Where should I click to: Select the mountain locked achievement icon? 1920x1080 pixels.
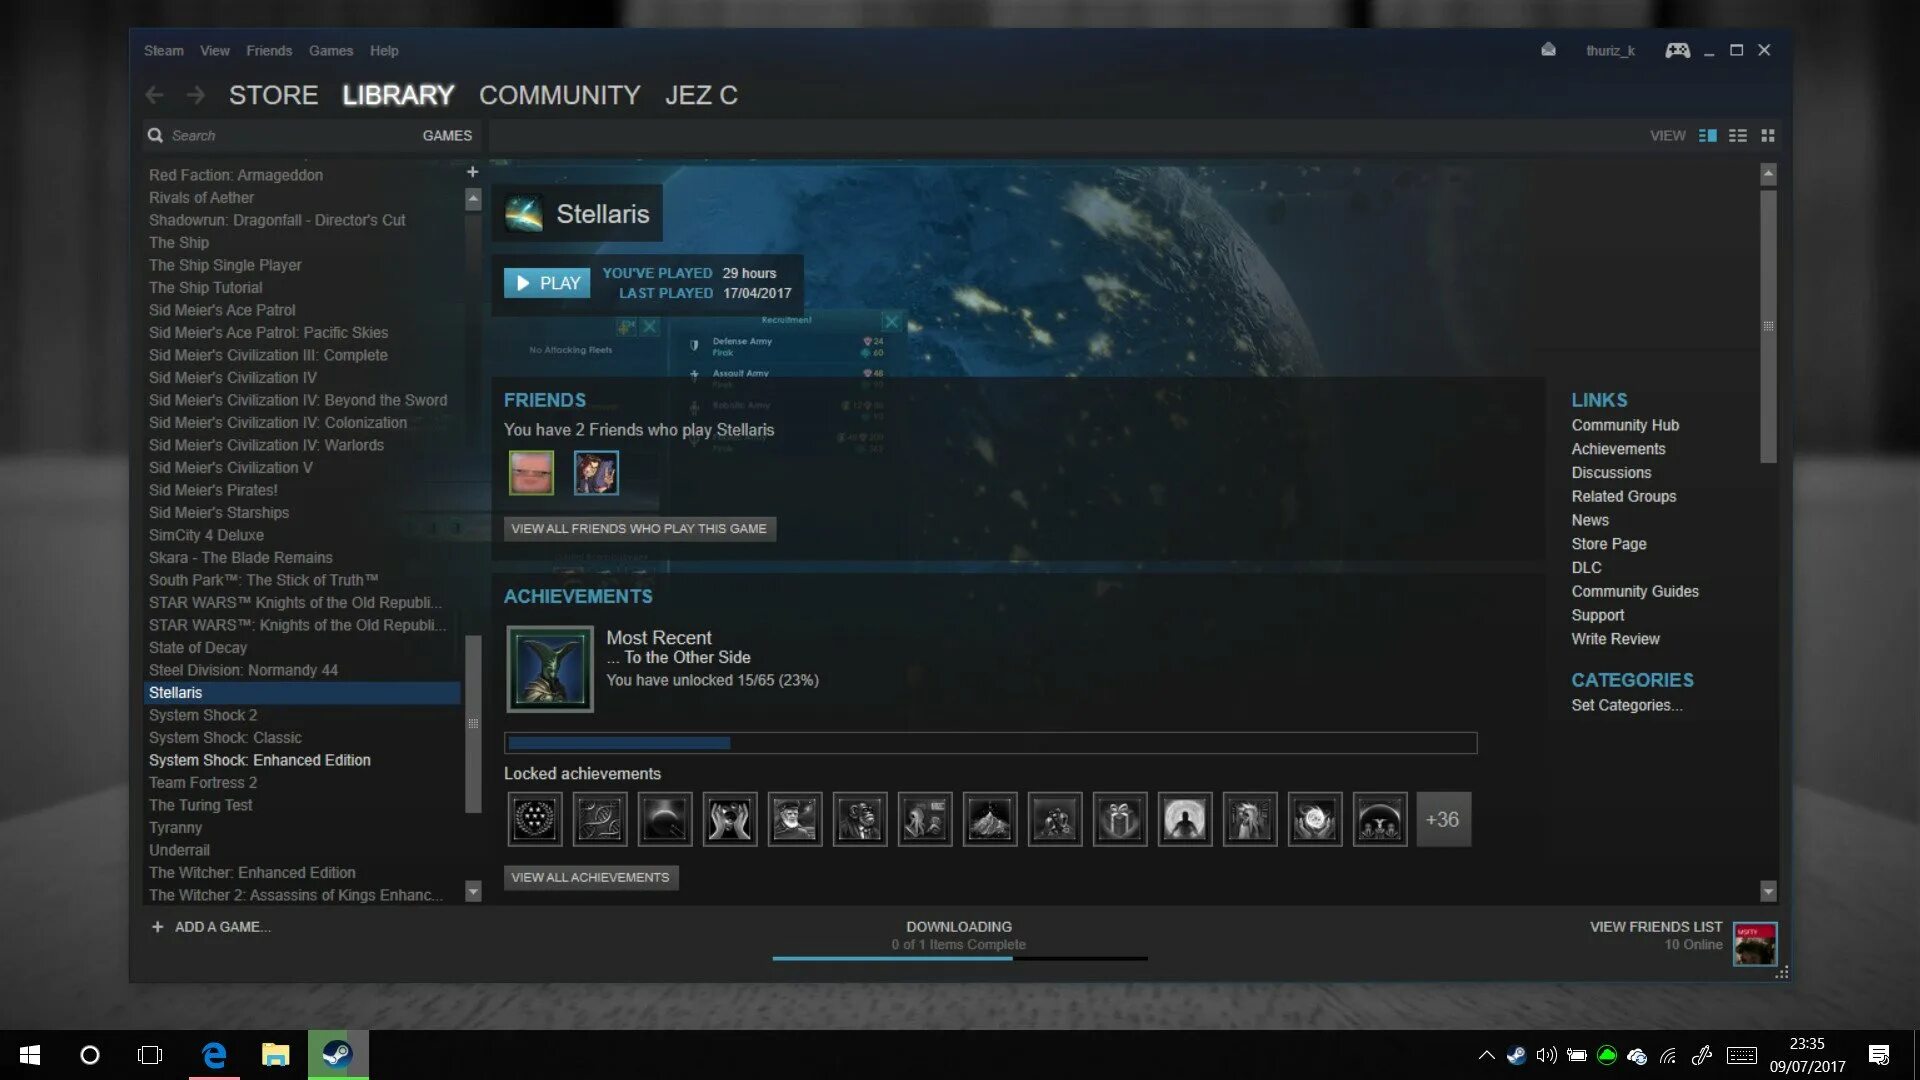coord(990,819)
